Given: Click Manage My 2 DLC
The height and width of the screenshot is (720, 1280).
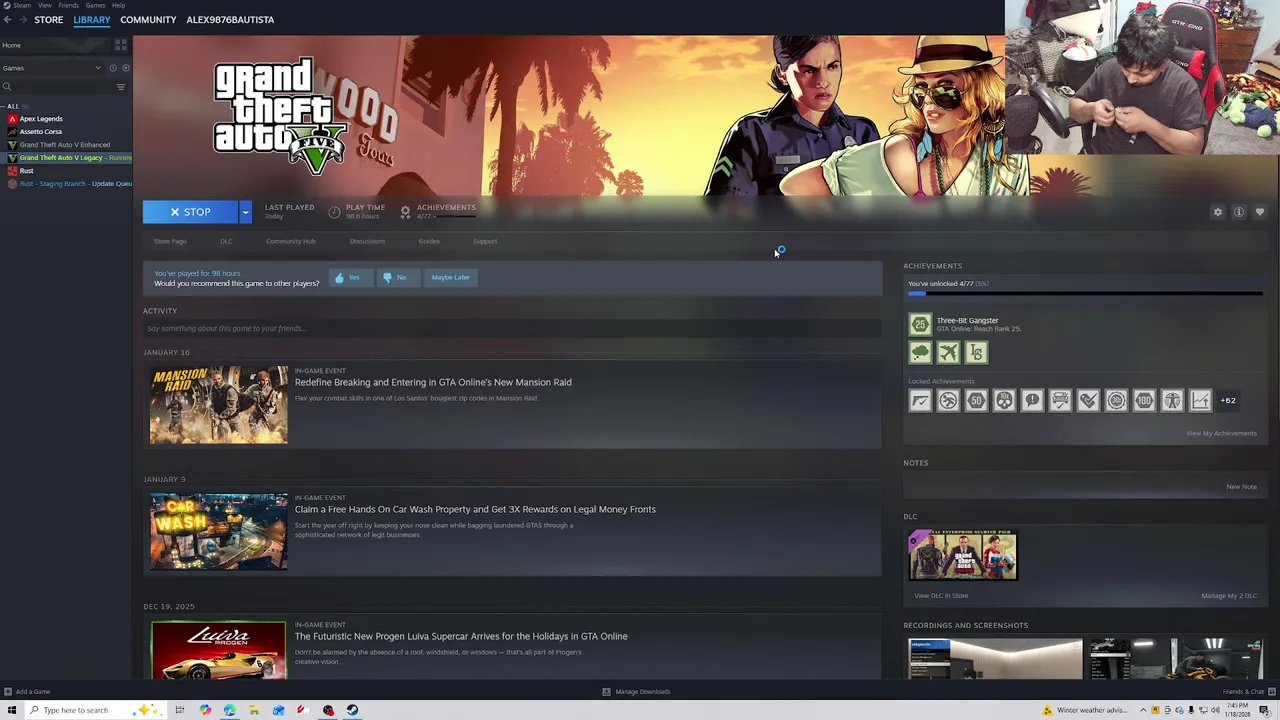Looking at the screenshot, I should (1229, 596).
